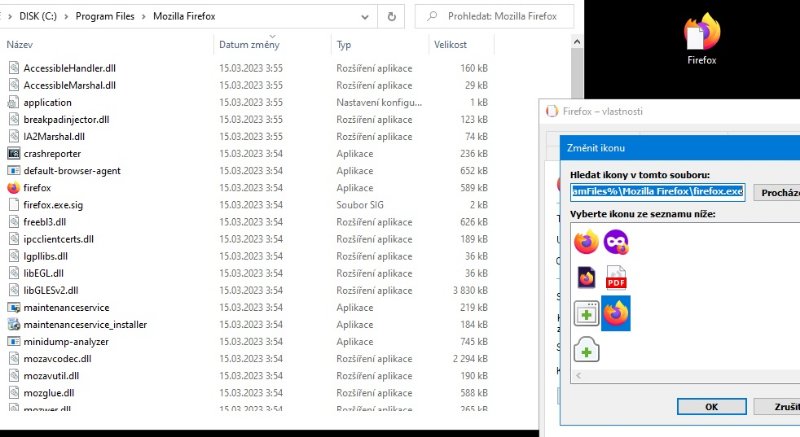Refresh the Mozilla Firefox folder view
Image resolution: width=800 pixels, height=437 pixels.
coord(391,16)
